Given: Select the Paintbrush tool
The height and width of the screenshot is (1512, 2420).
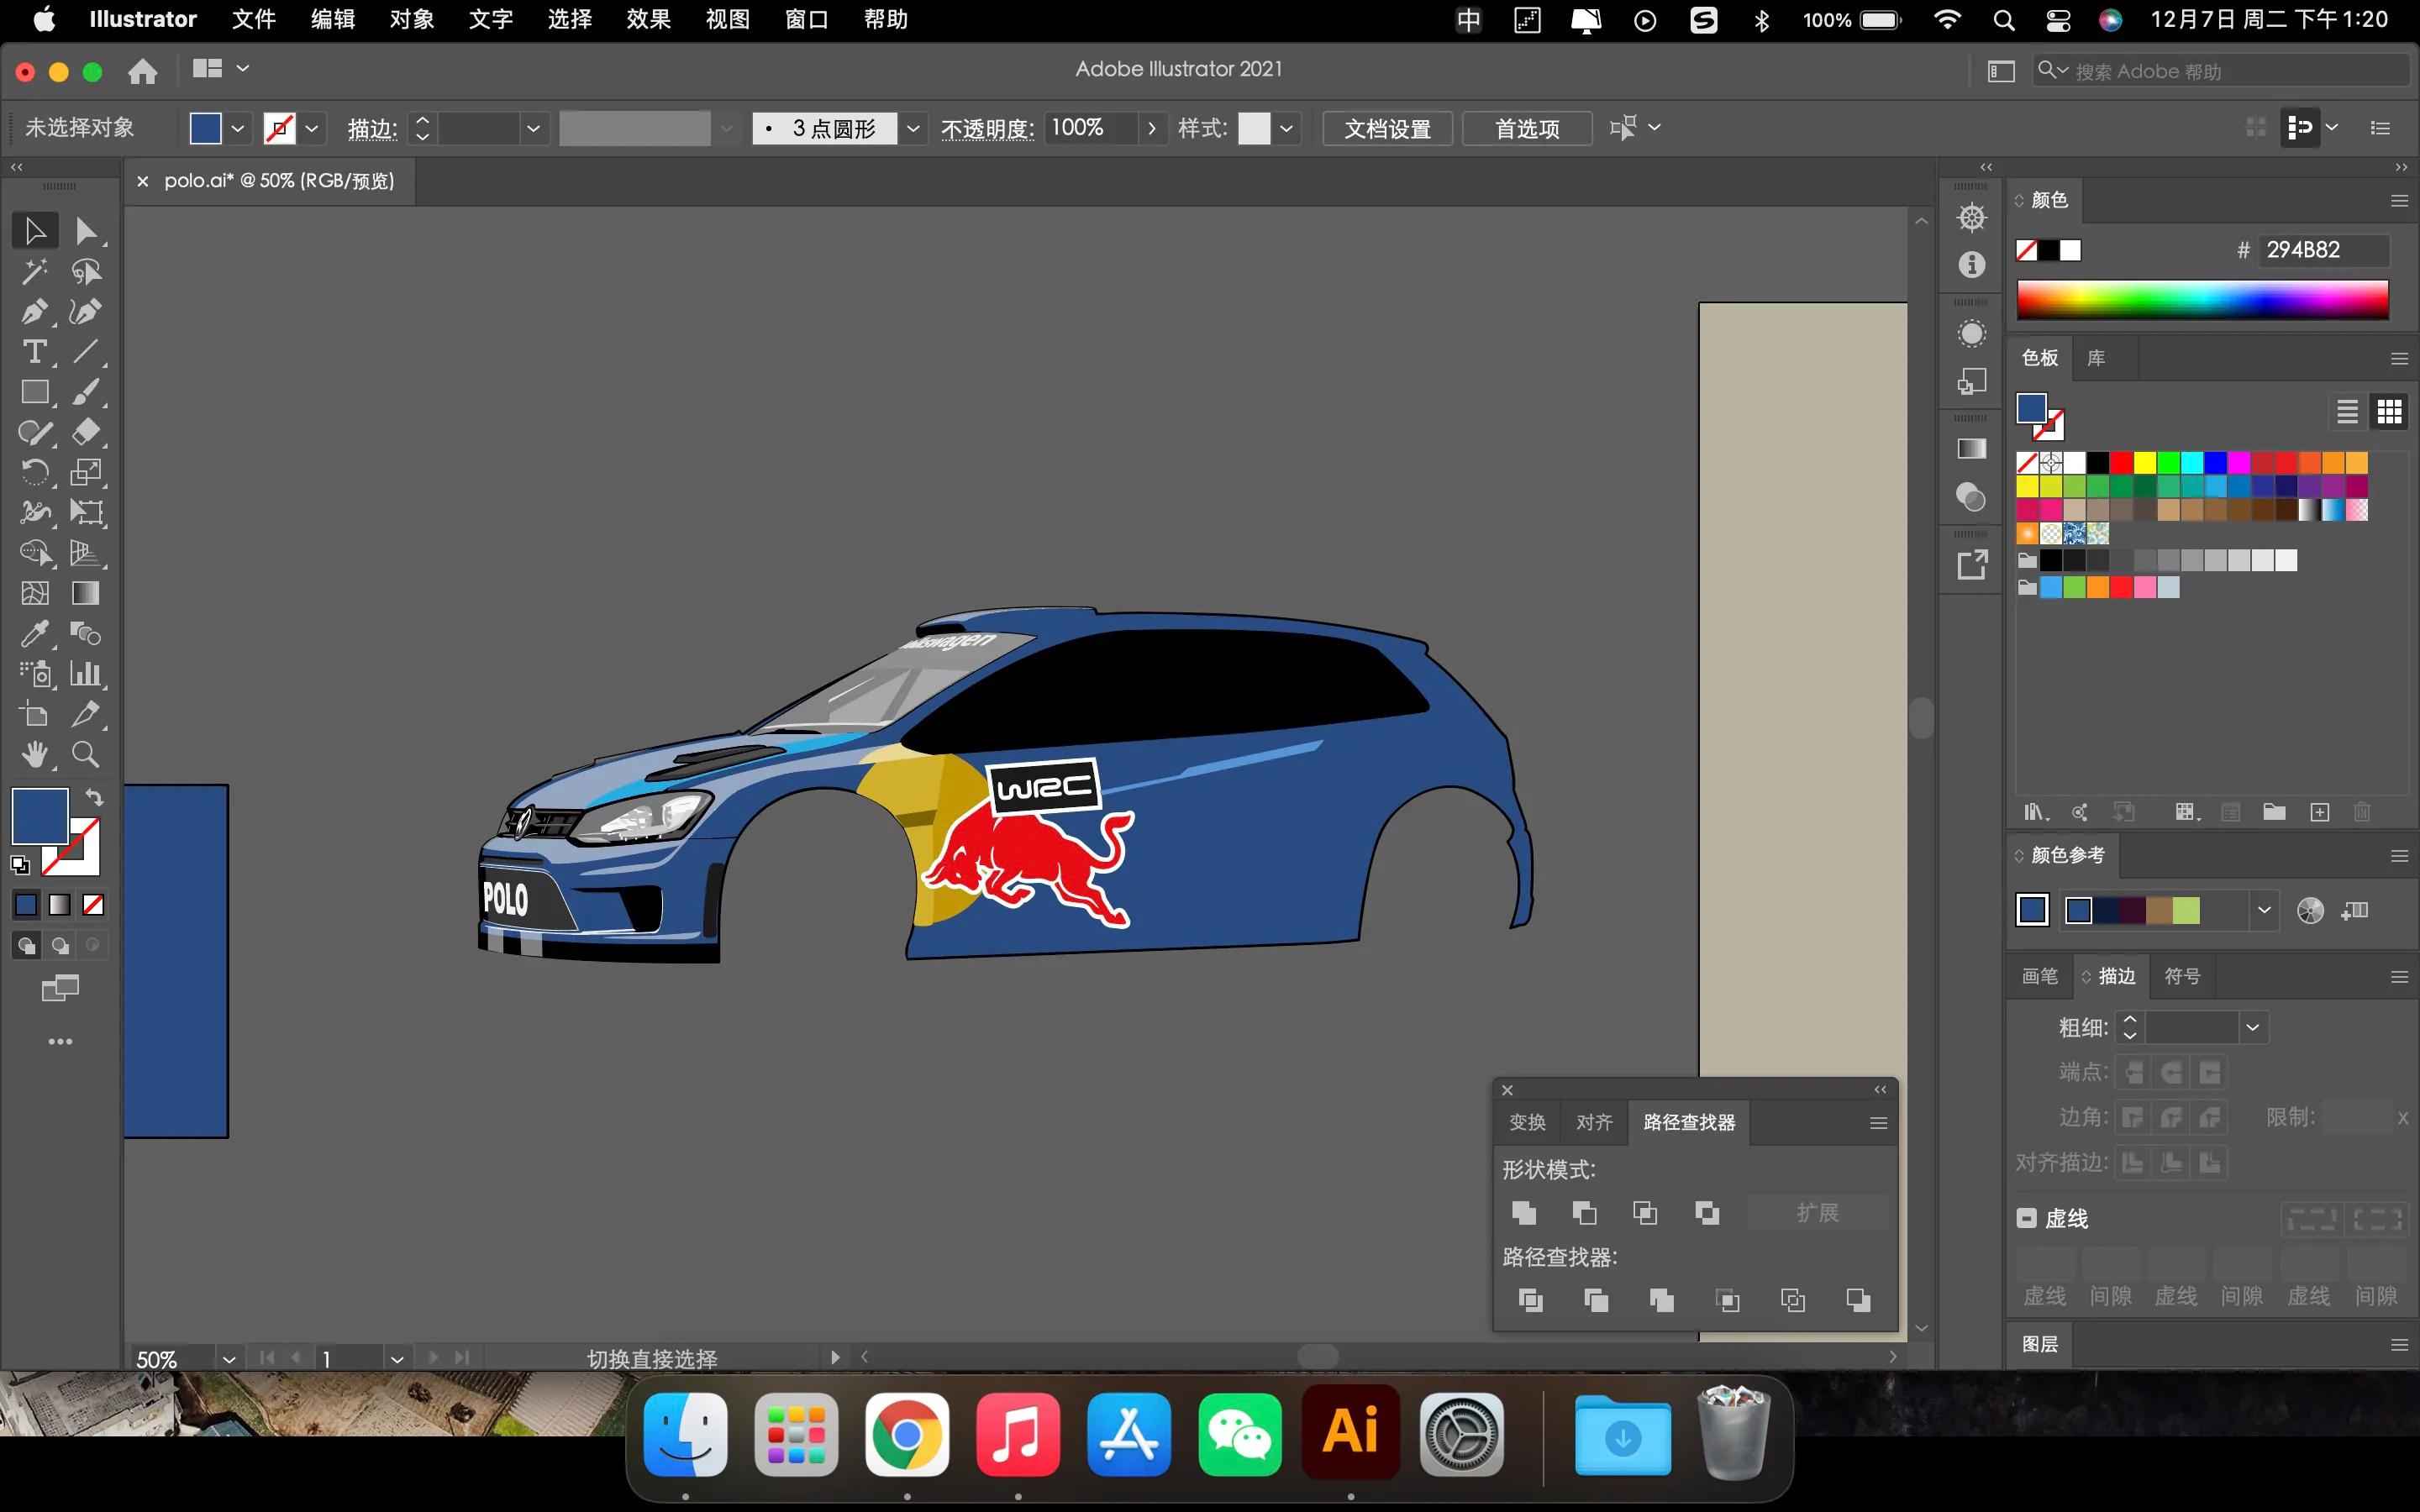Looking at the screenshot, I should click(x=86, y=392).
